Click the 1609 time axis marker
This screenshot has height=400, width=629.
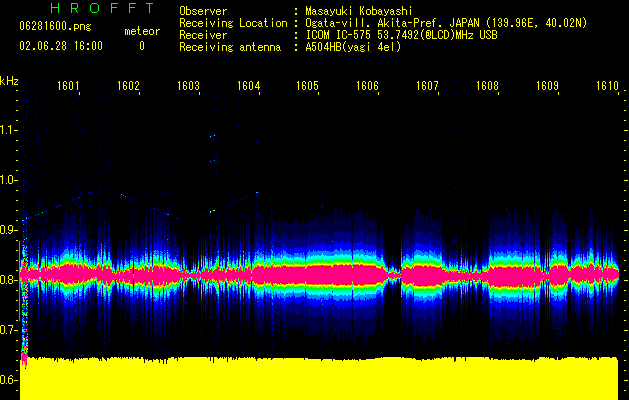(548, 86)
